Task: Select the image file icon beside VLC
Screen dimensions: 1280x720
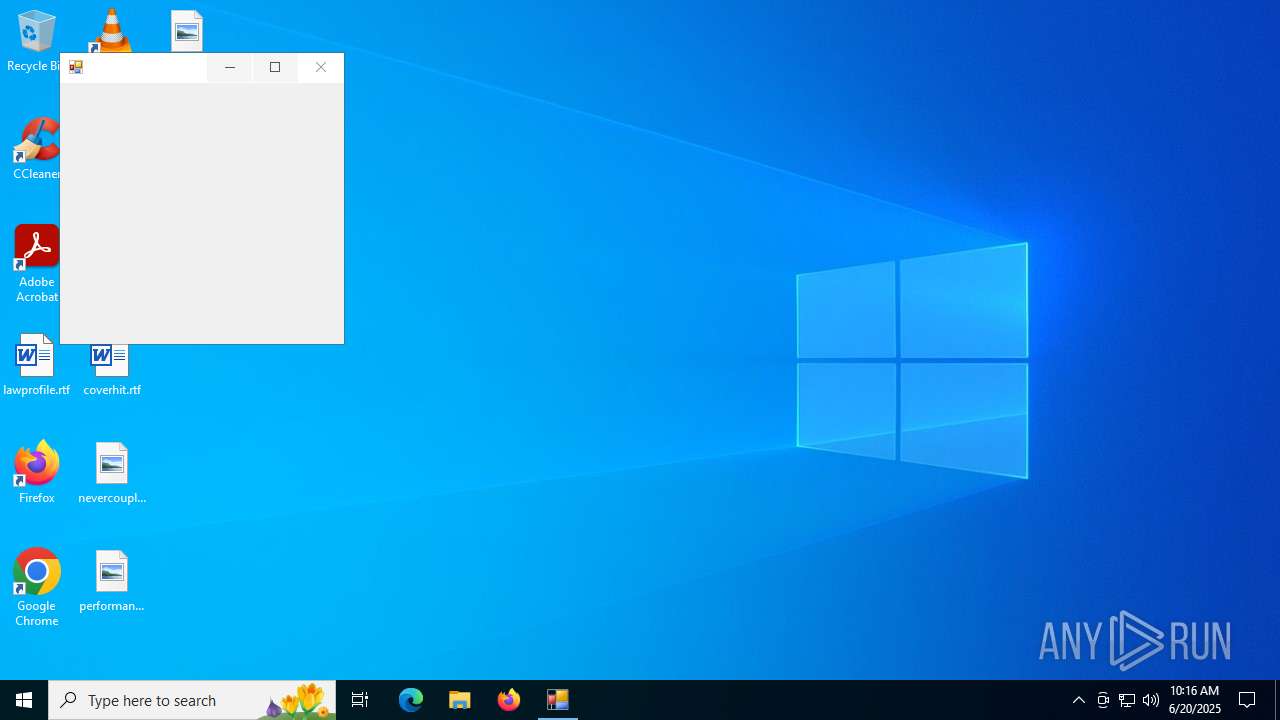Action: coord(187,30)
